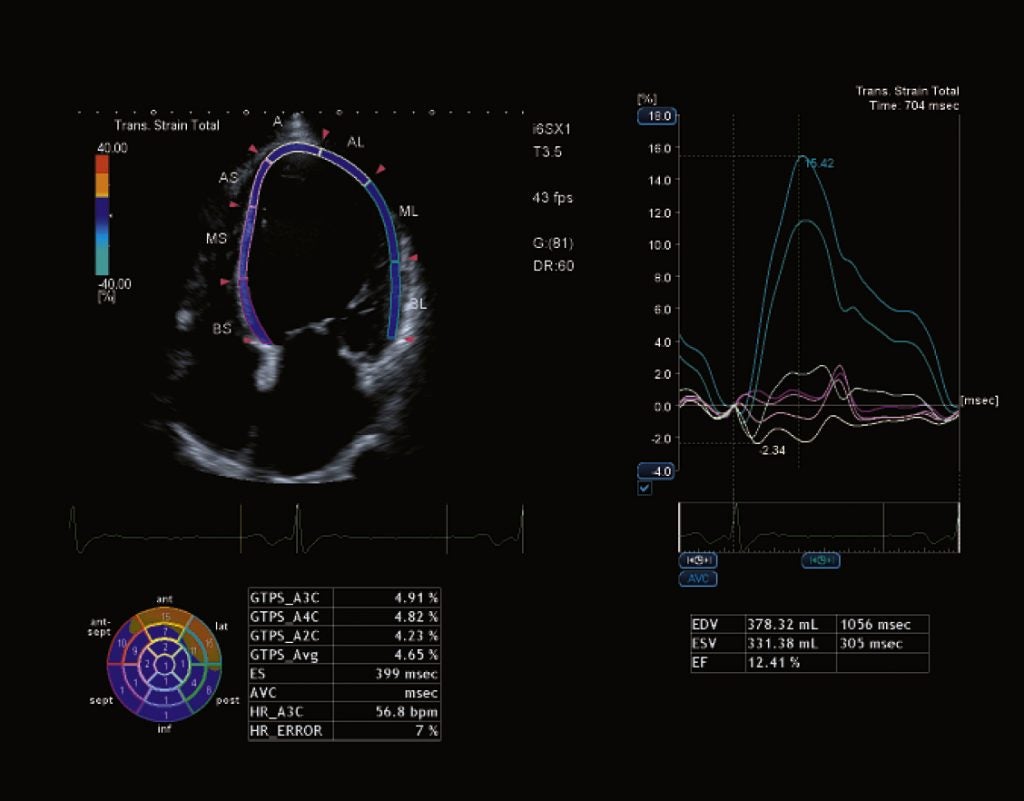Select the BL segment label on the echo image
Image resolution: width=1024 pixels, height=801 pixels.
click(418, 304)
